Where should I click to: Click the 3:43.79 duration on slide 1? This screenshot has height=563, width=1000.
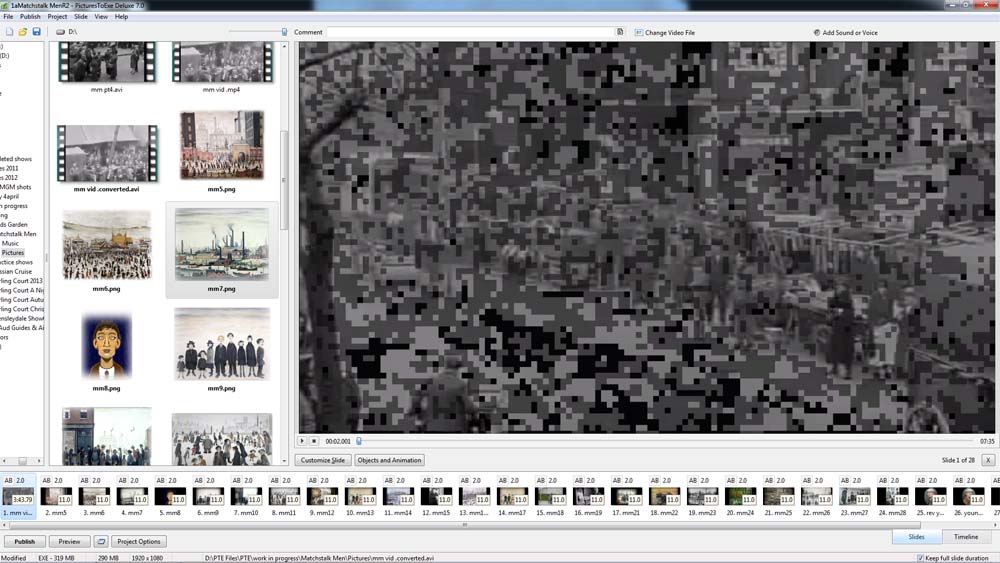tap(23, 500)
